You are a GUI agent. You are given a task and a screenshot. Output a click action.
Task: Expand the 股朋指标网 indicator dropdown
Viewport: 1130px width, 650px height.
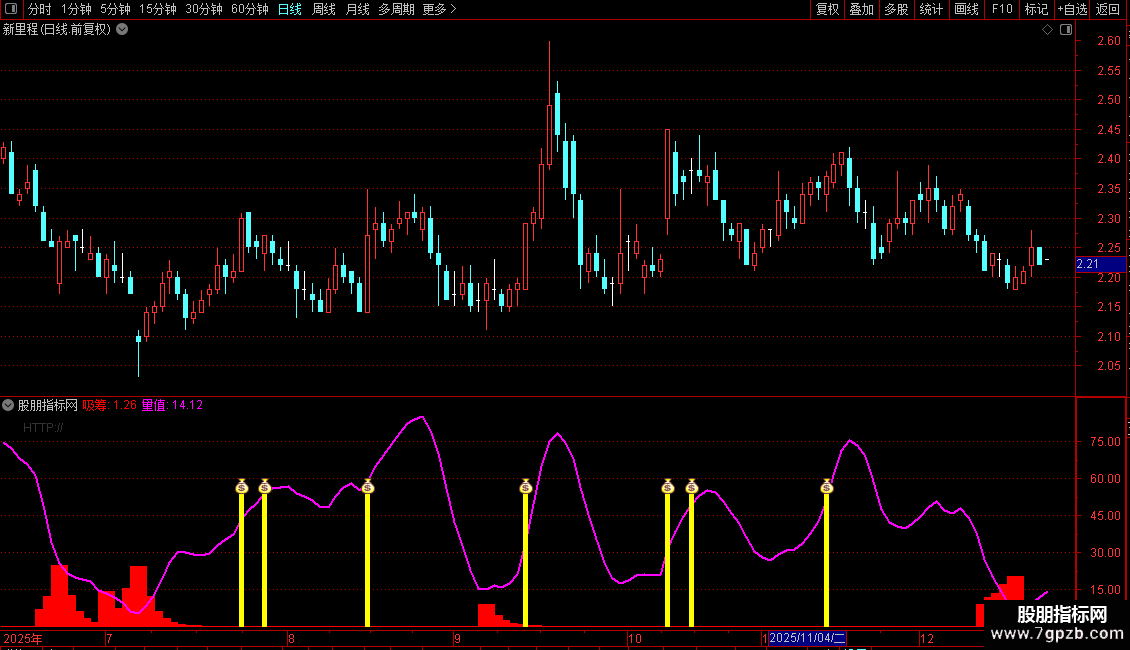point(8,405)
